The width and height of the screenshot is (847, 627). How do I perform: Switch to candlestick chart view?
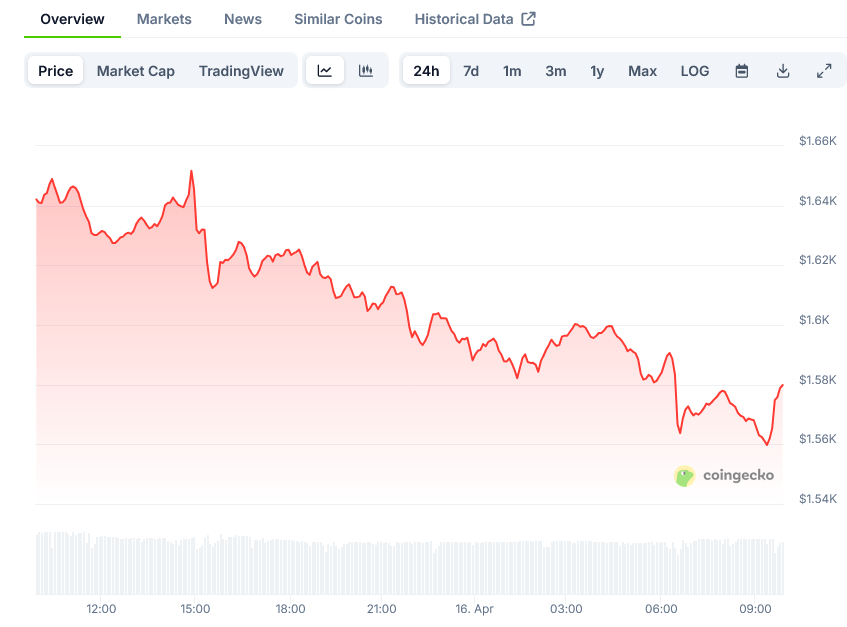tap(366, 71)
